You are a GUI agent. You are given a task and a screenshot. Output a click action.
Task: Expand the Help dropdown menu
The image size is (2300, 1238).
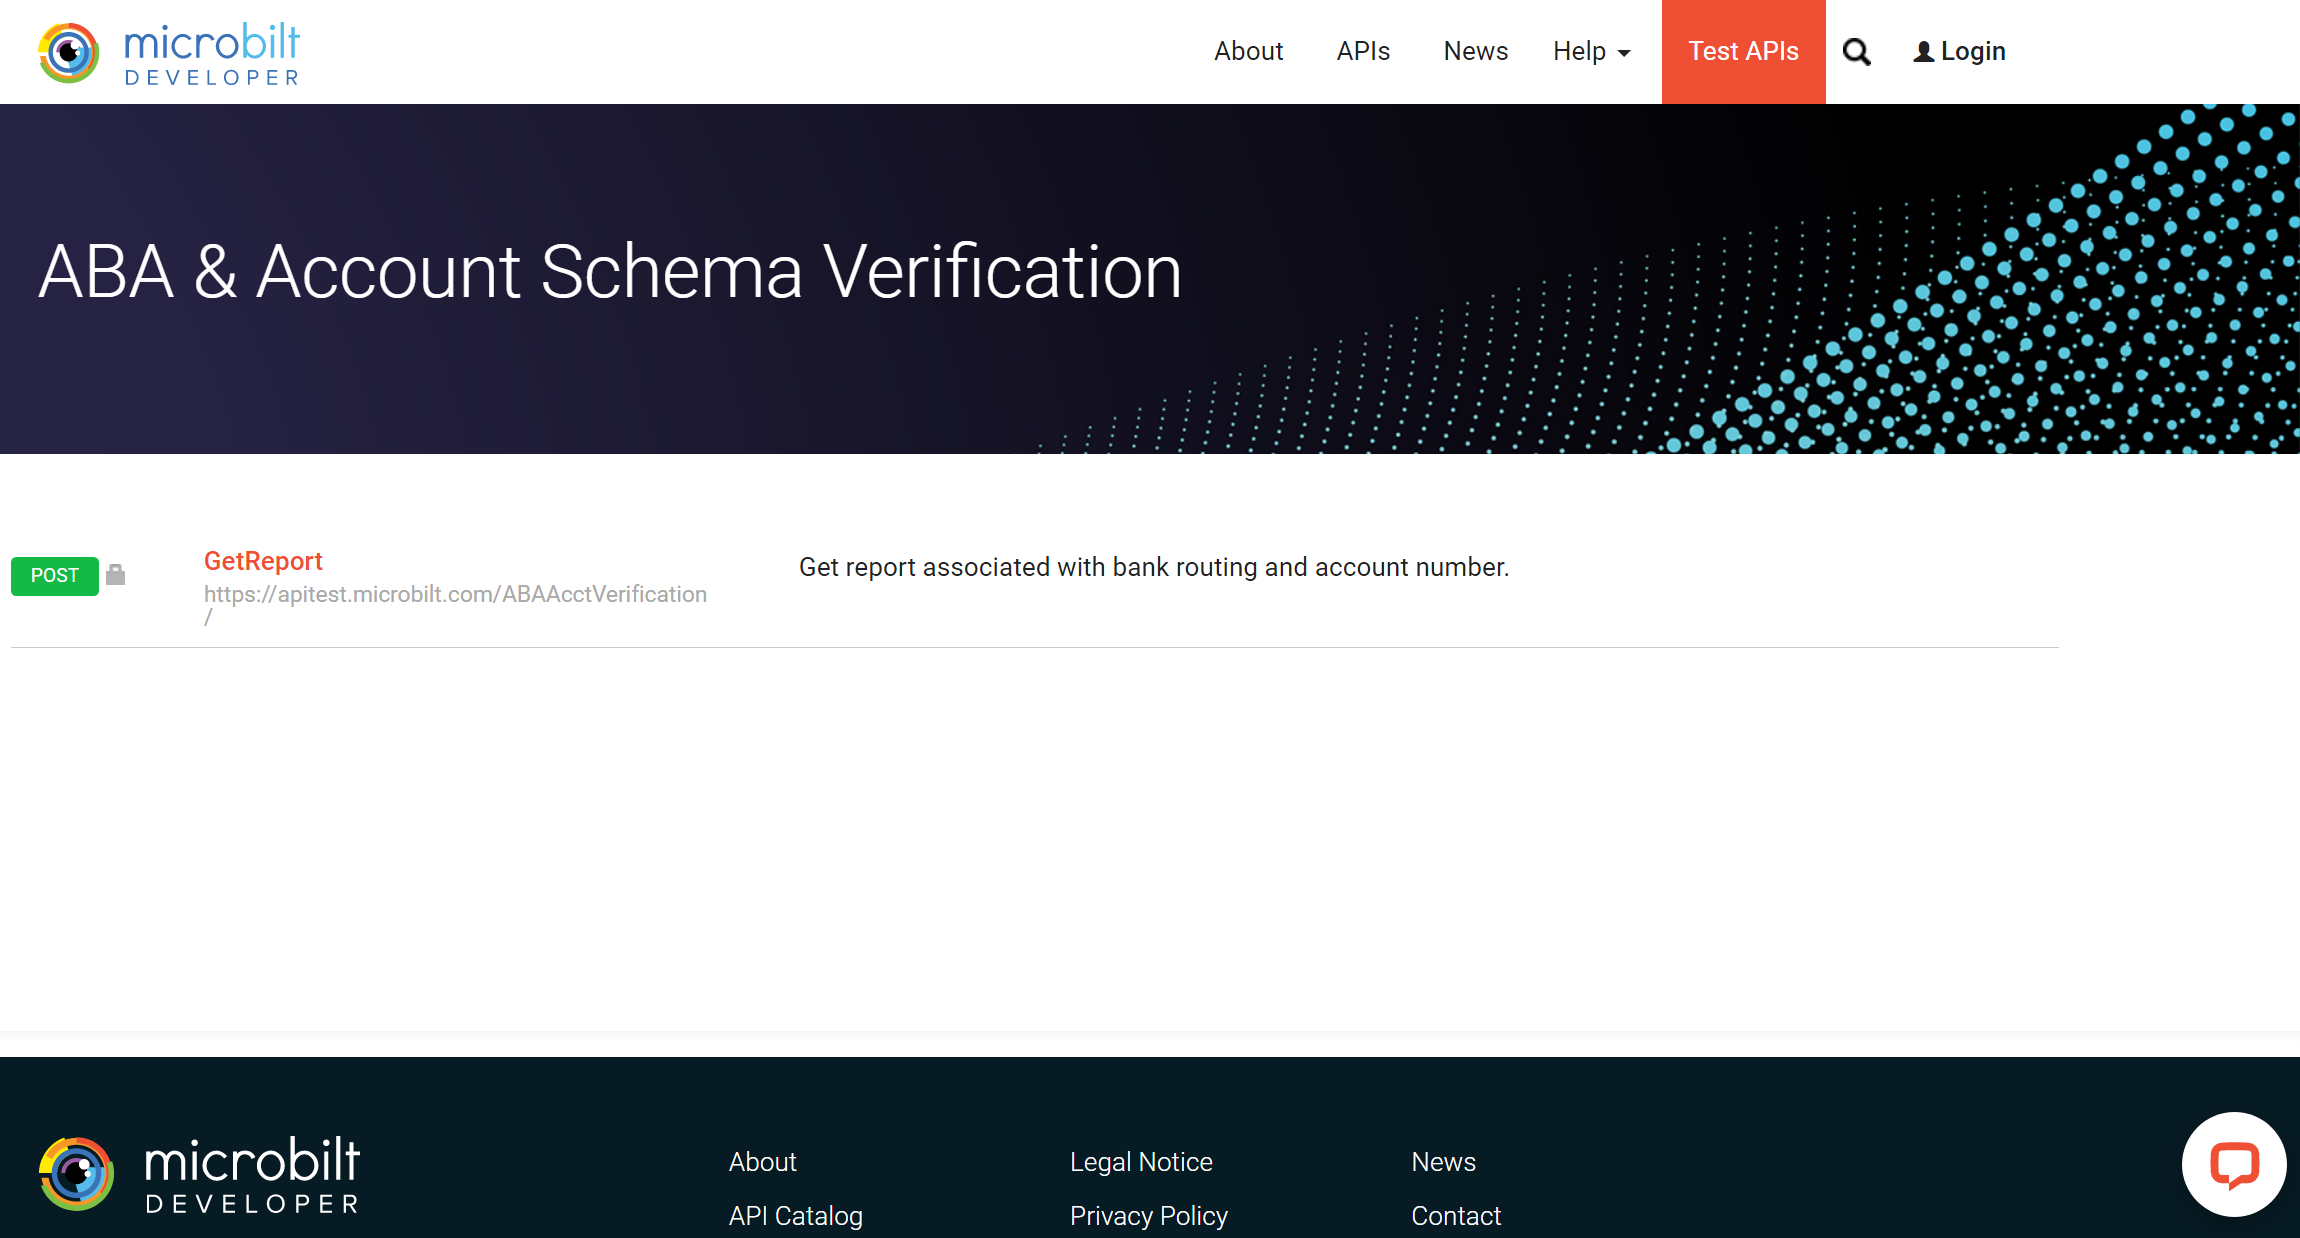click(x=1590, y=51)
